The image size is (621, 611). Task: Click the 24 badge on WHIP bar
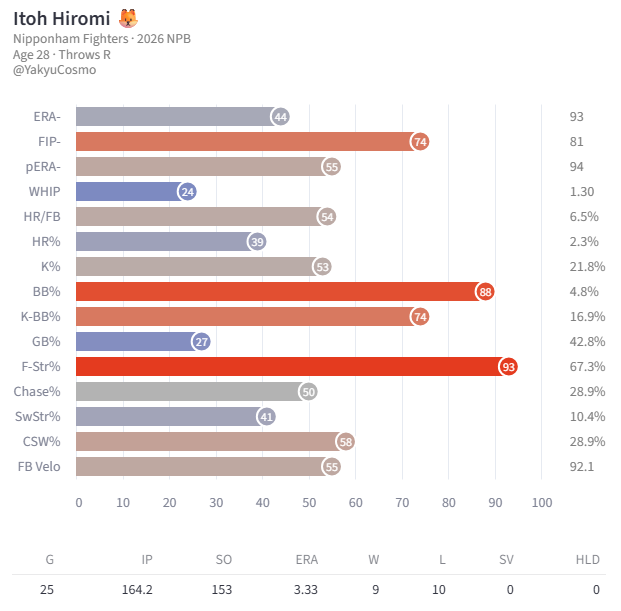[x=187, y=192]
